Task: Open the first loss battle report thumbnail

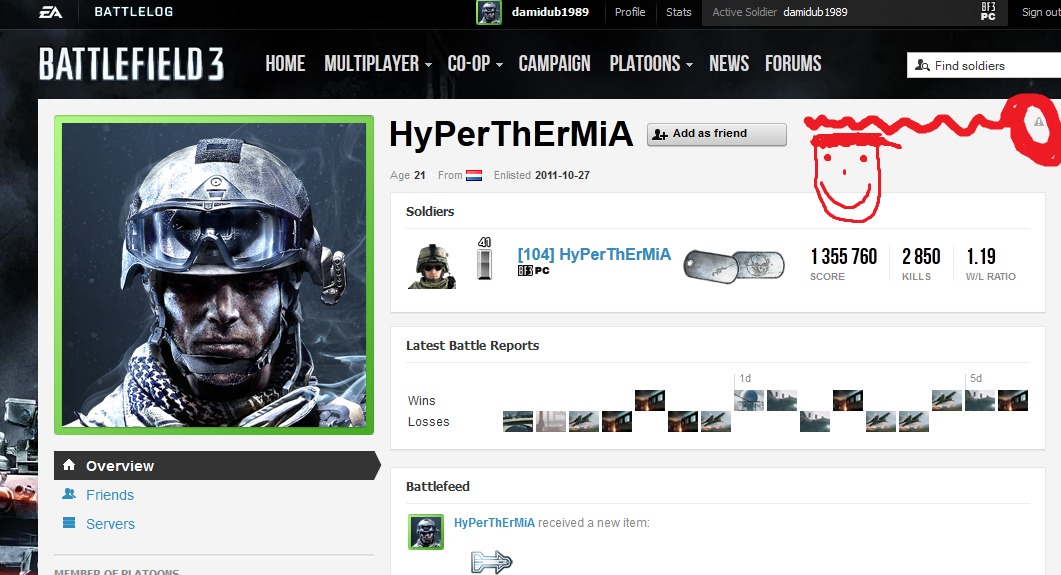Action: point(518,421)
